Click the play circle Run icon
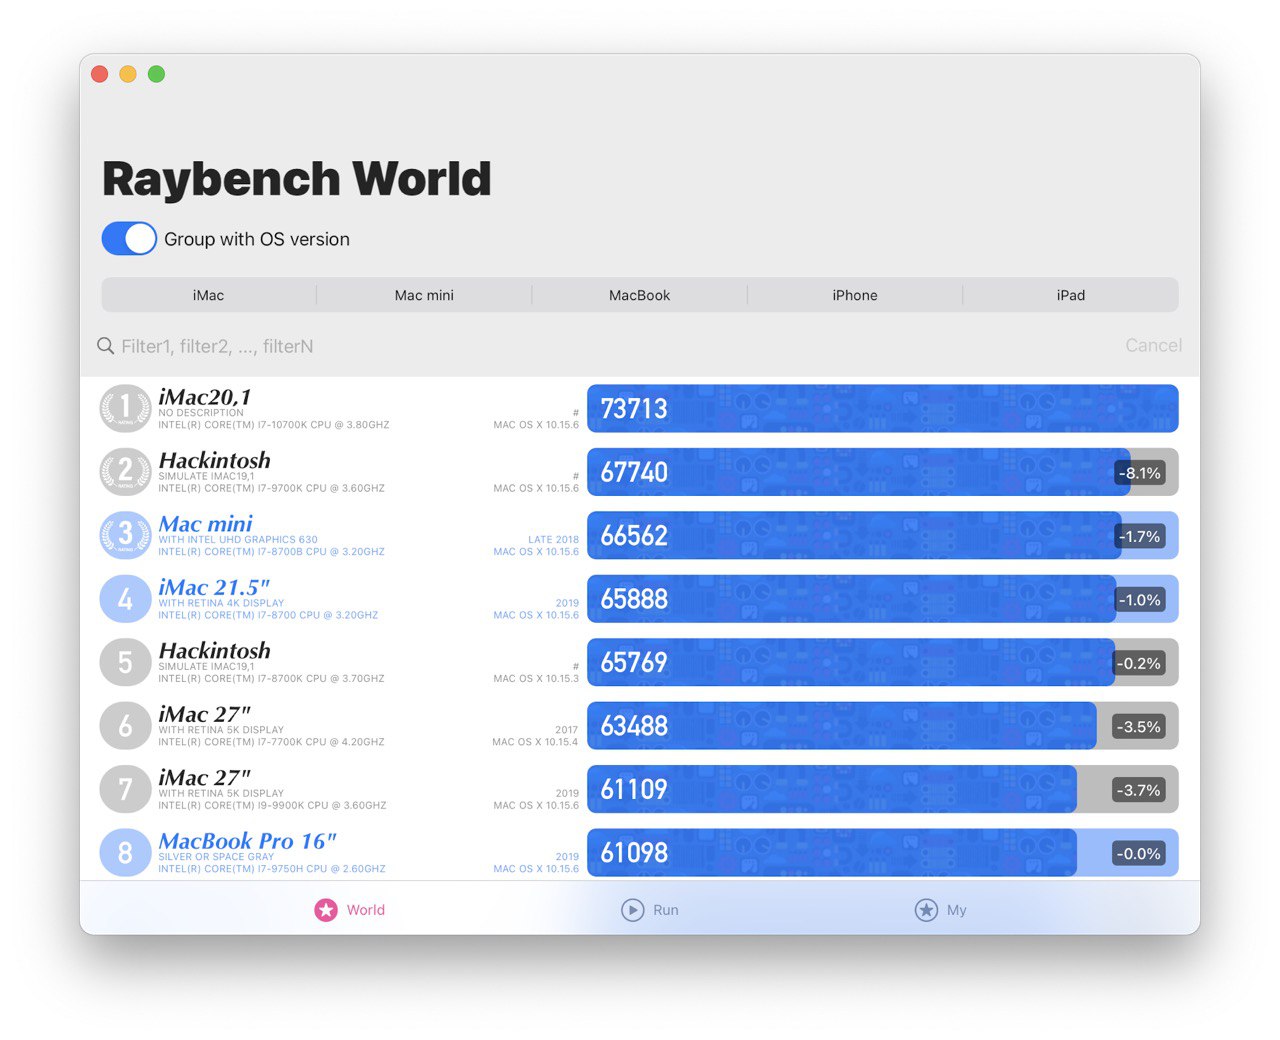1280x1040 pixels. click(633, 910)
